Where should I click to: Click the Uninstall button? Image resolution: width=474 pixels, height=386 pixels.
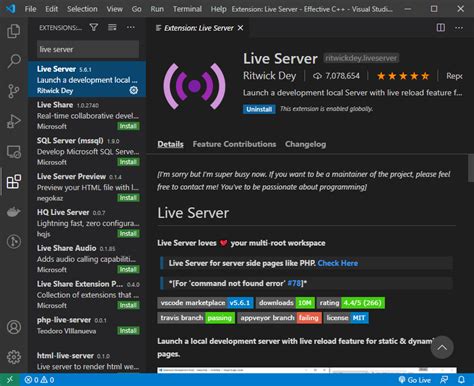point(259,109)
